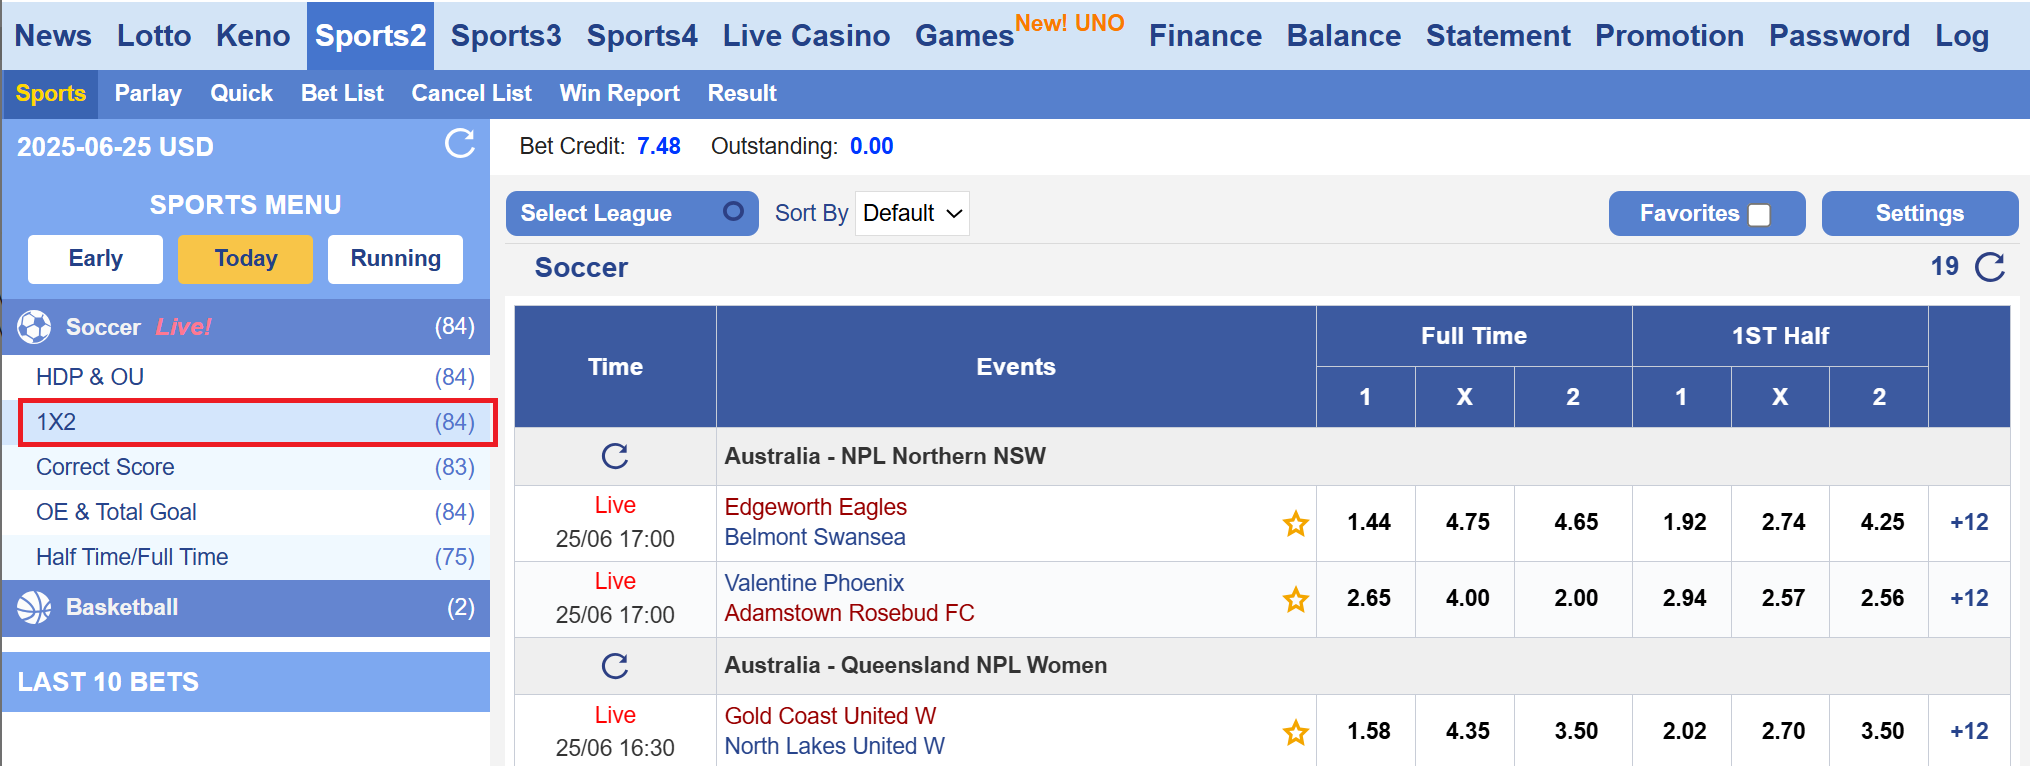The width and height of the screenshot is (2030, 766).
Task: Star the Gold Coast United W match
Action: tap(1296, 732)
